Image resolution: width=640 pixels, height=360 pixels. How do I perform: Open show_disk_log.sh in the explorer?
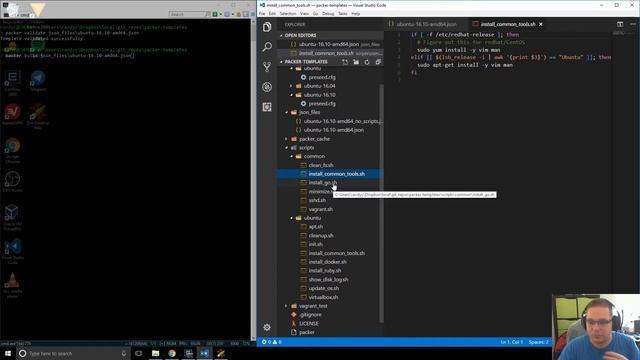tap(328, 280)
